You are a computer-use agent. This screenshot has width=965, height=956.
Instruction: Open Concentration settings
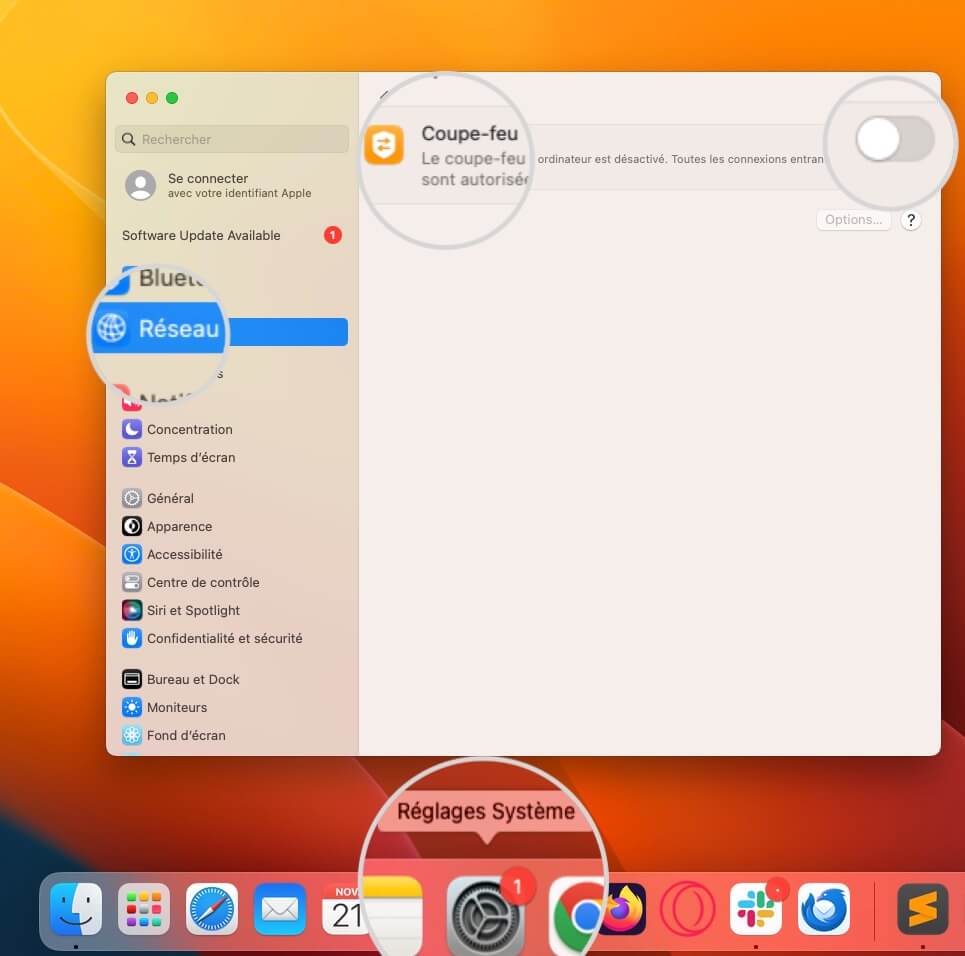190,429
